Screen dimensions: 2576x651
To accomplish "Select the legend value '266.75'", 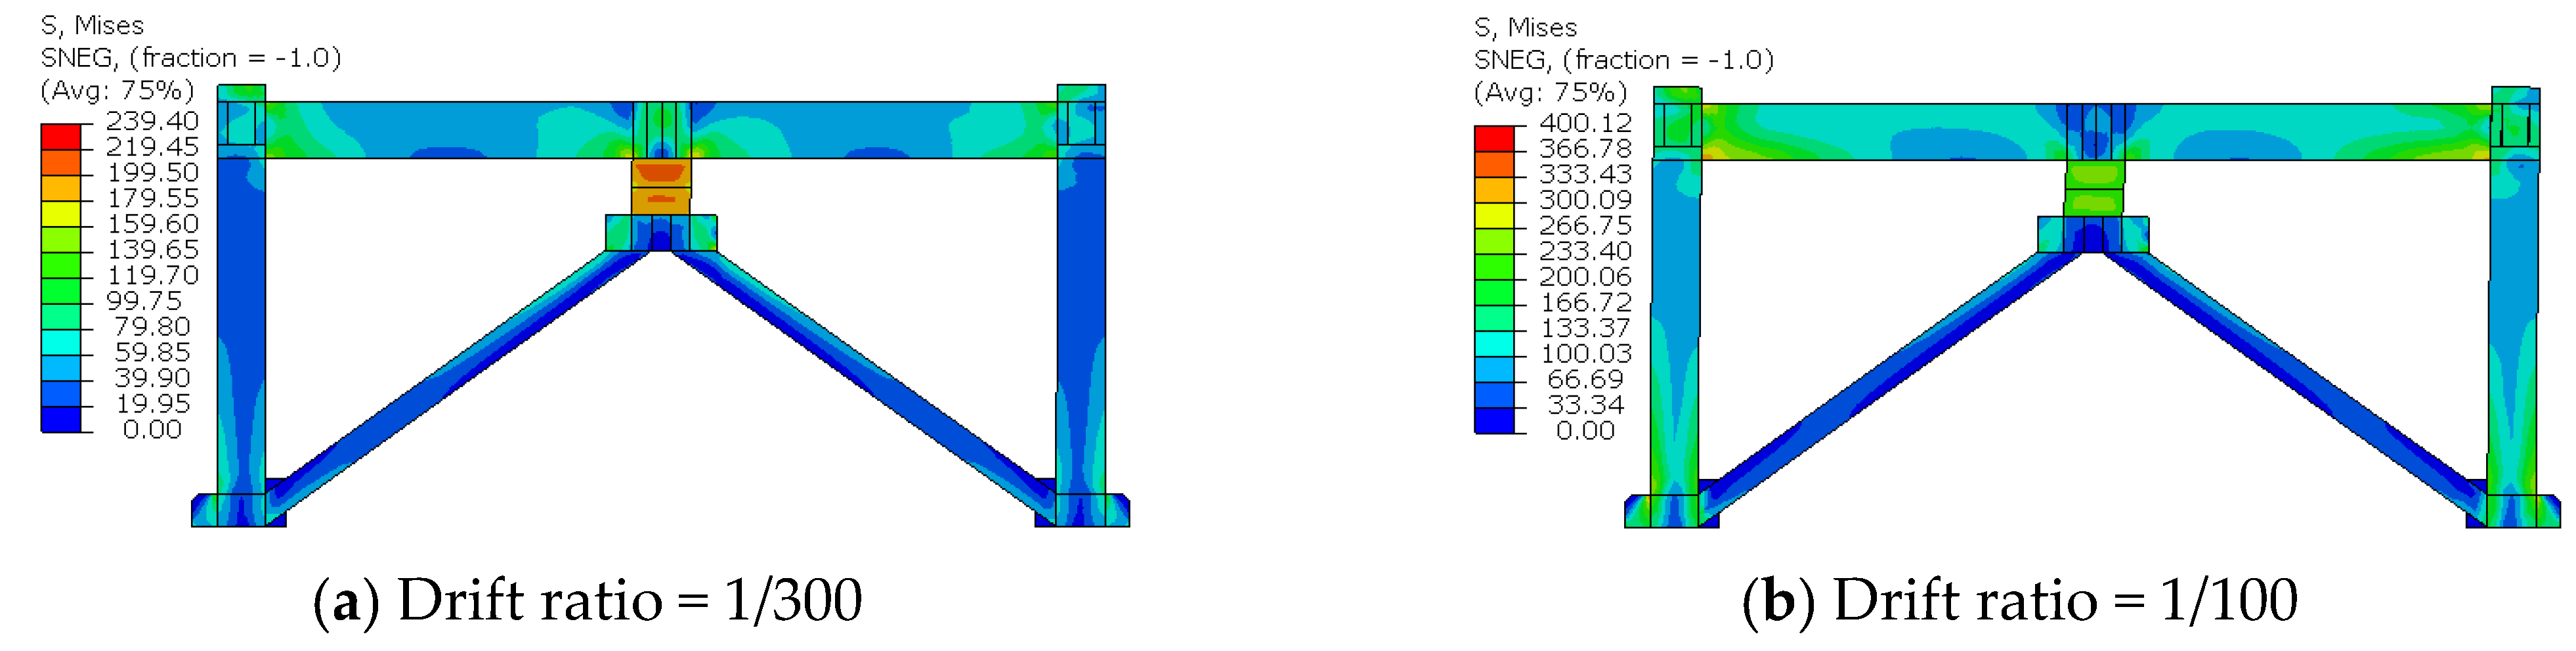I will [1586, 226].
